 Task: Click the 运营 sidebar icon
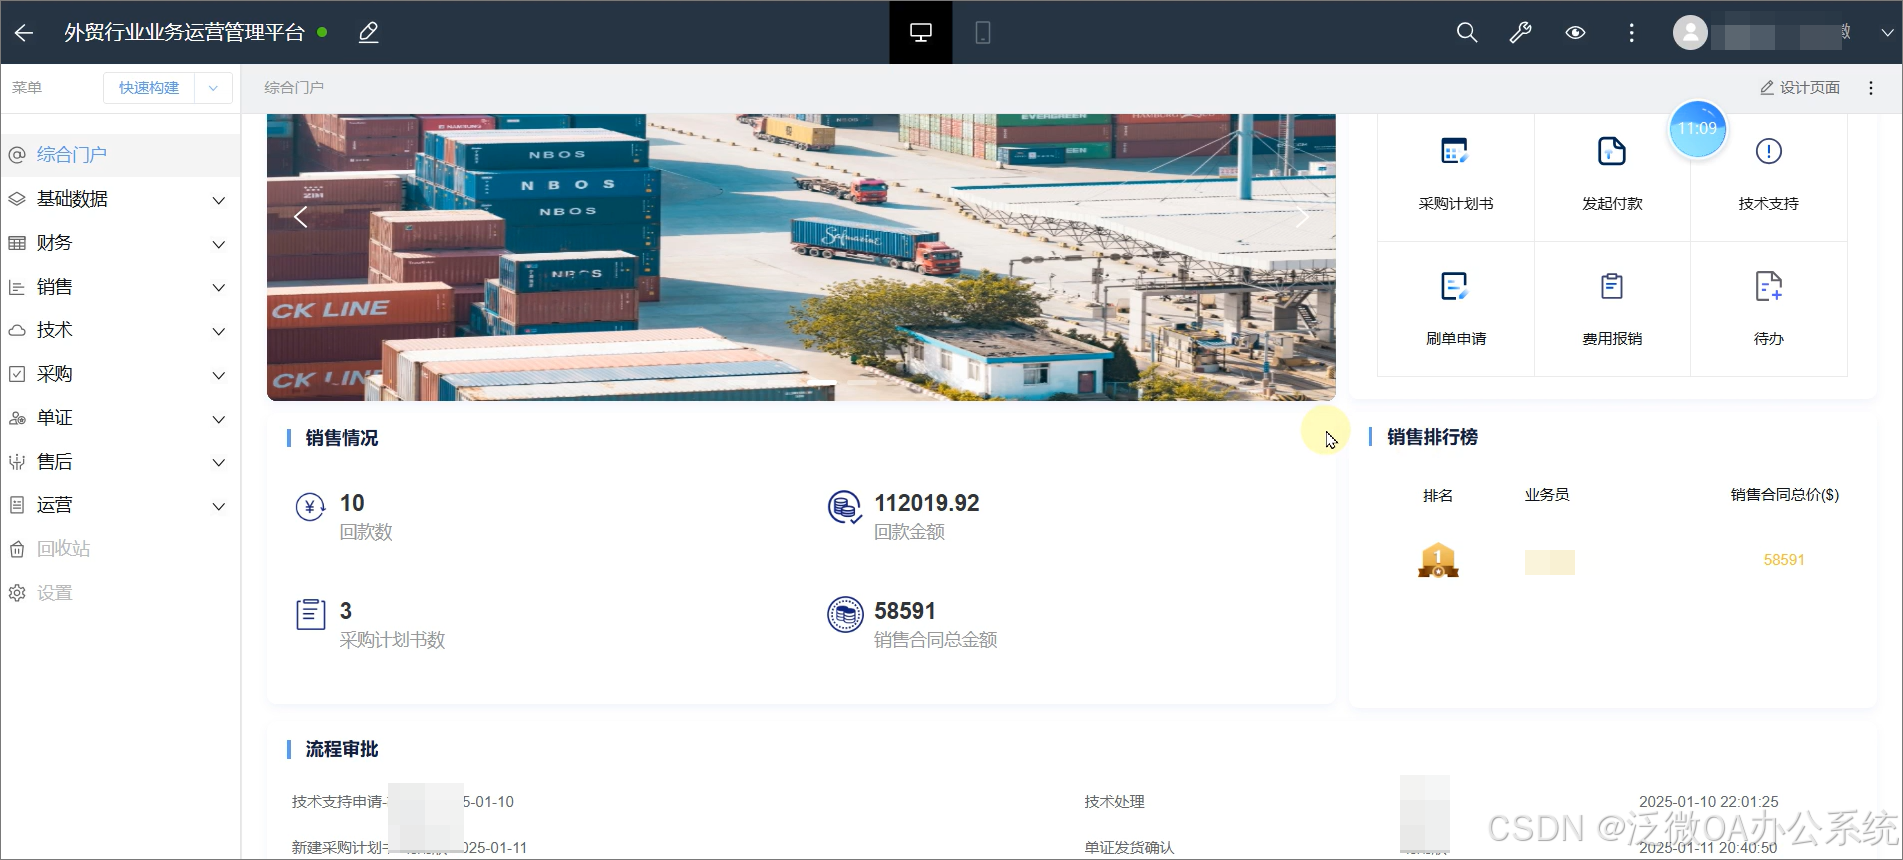(x=17, y=505)
